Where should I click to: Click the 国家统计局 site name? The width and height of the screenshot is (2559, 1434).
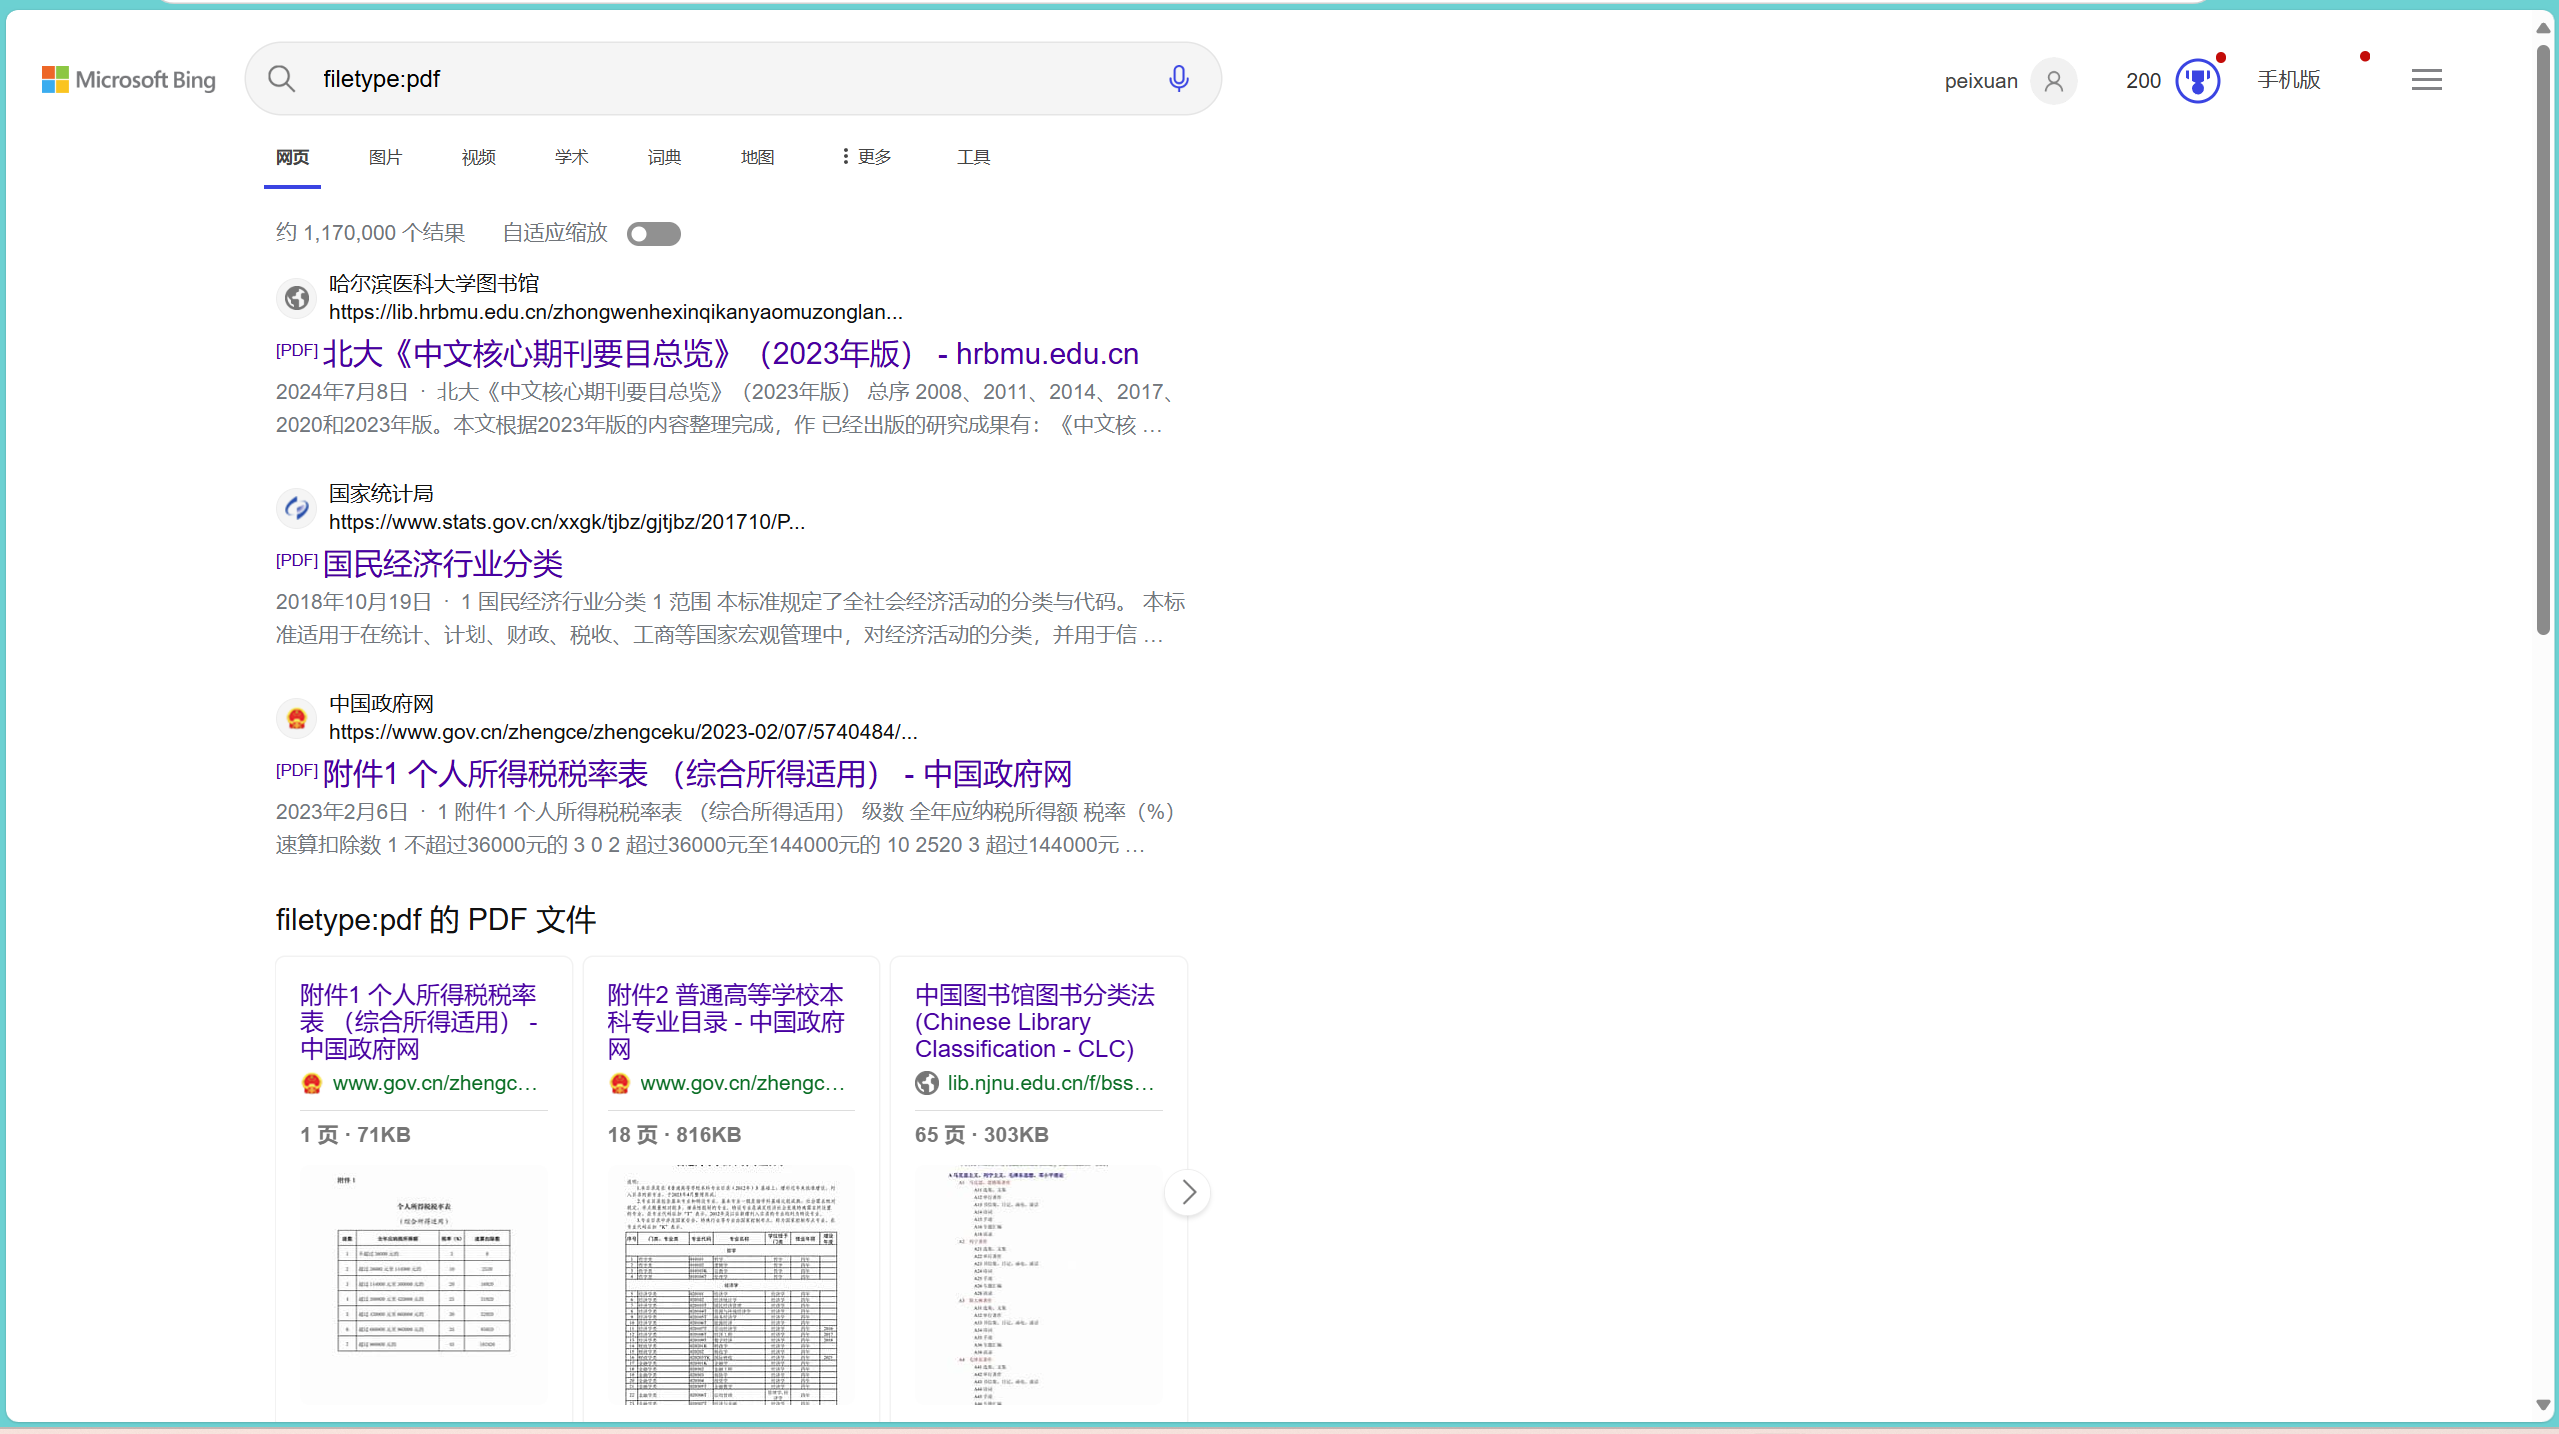tap(381, 494)
